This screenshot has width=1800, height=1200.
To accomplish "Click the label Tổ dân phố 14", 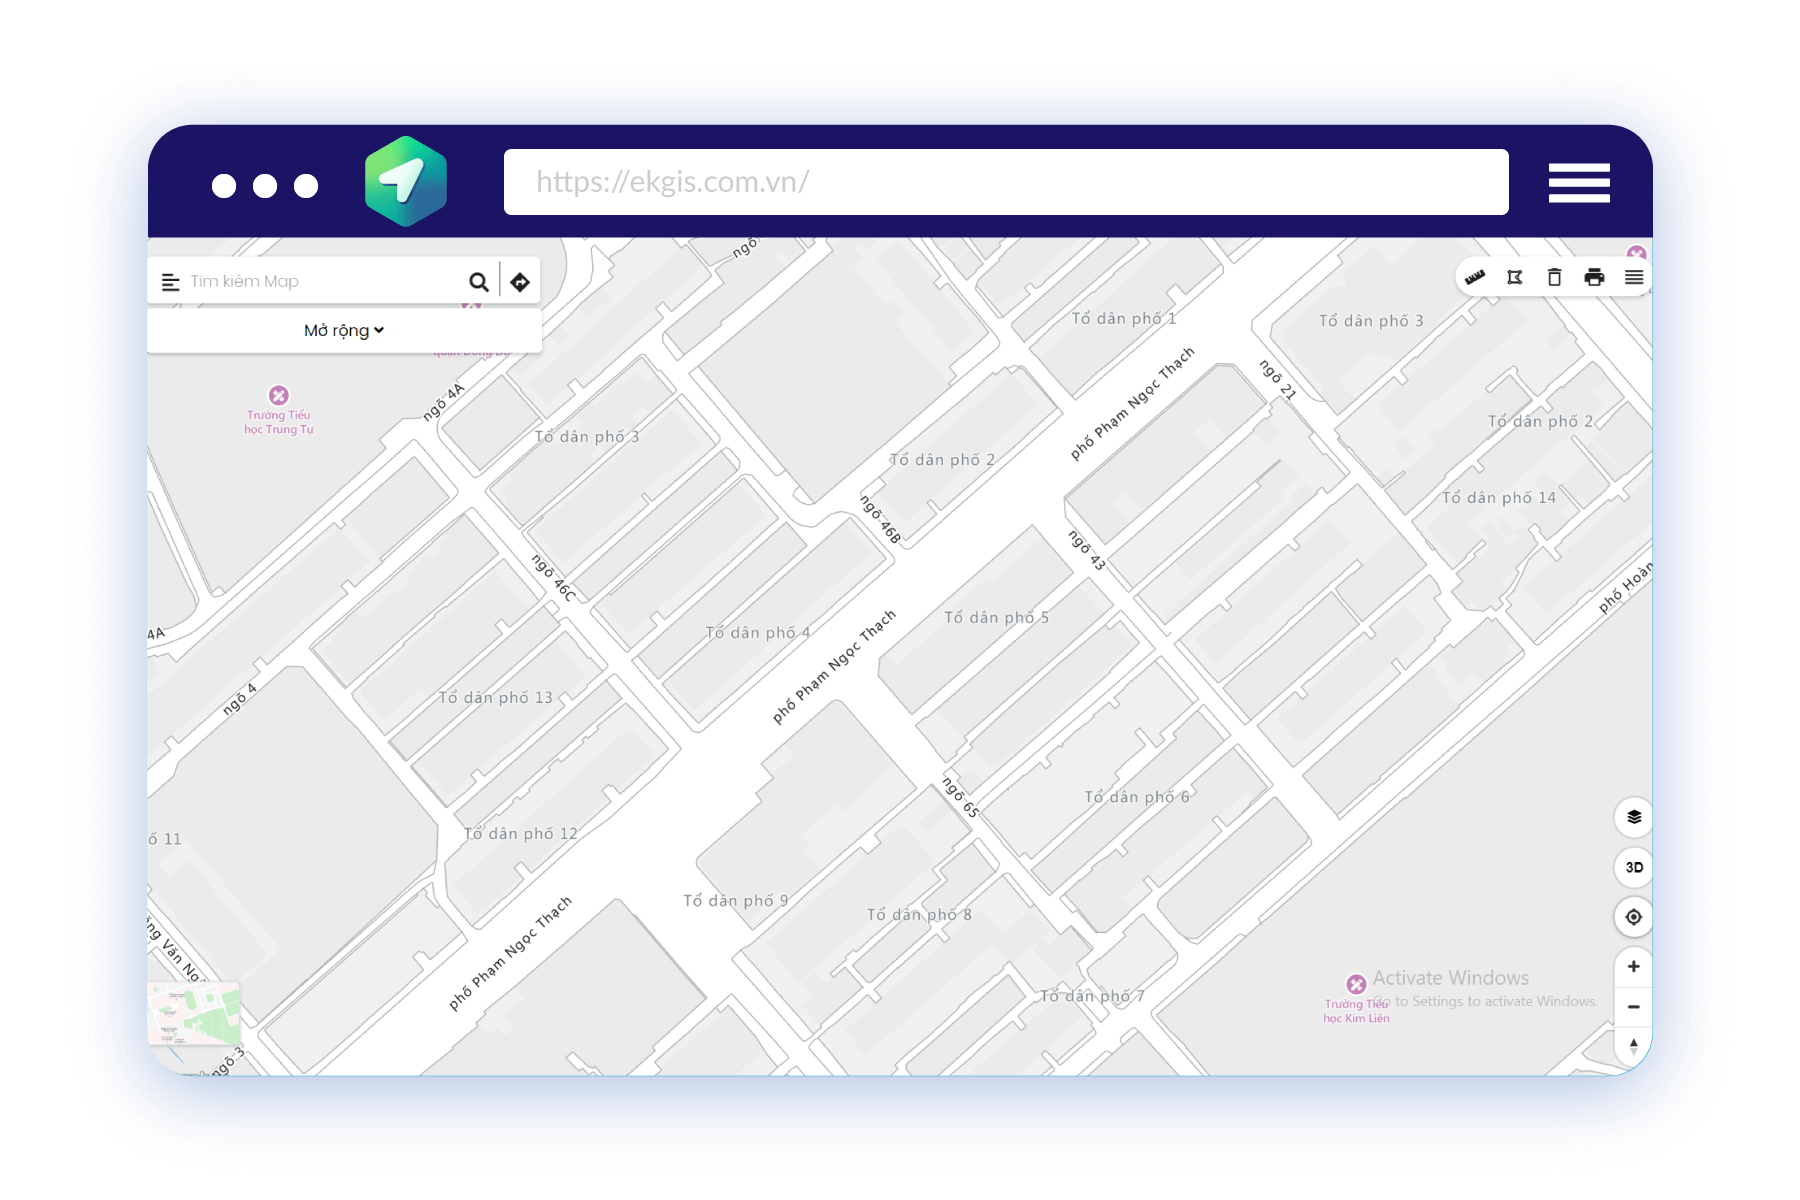I will [x=1499, y=497].
